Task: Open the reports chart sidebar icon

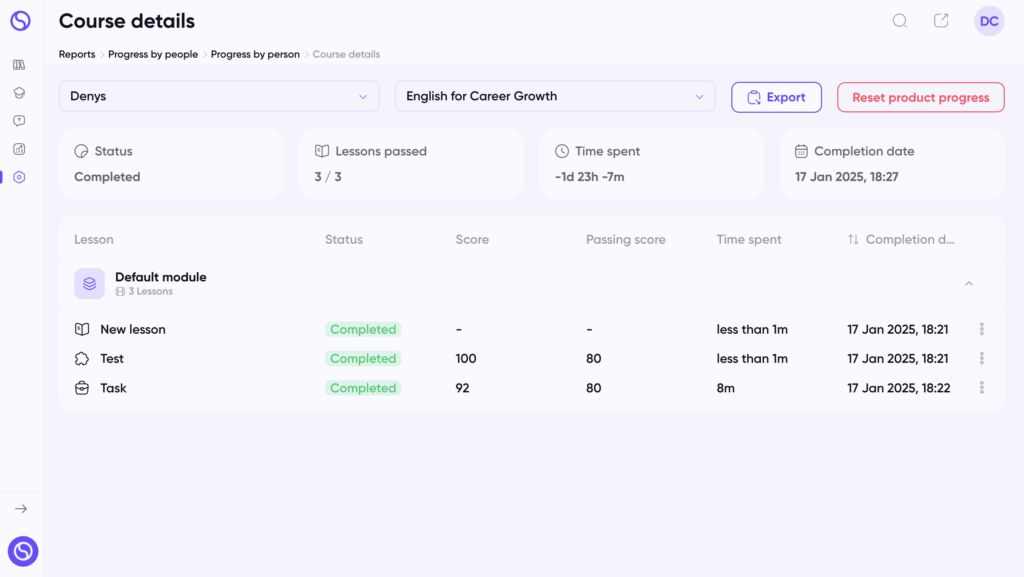Action: [x=19, y=149]
